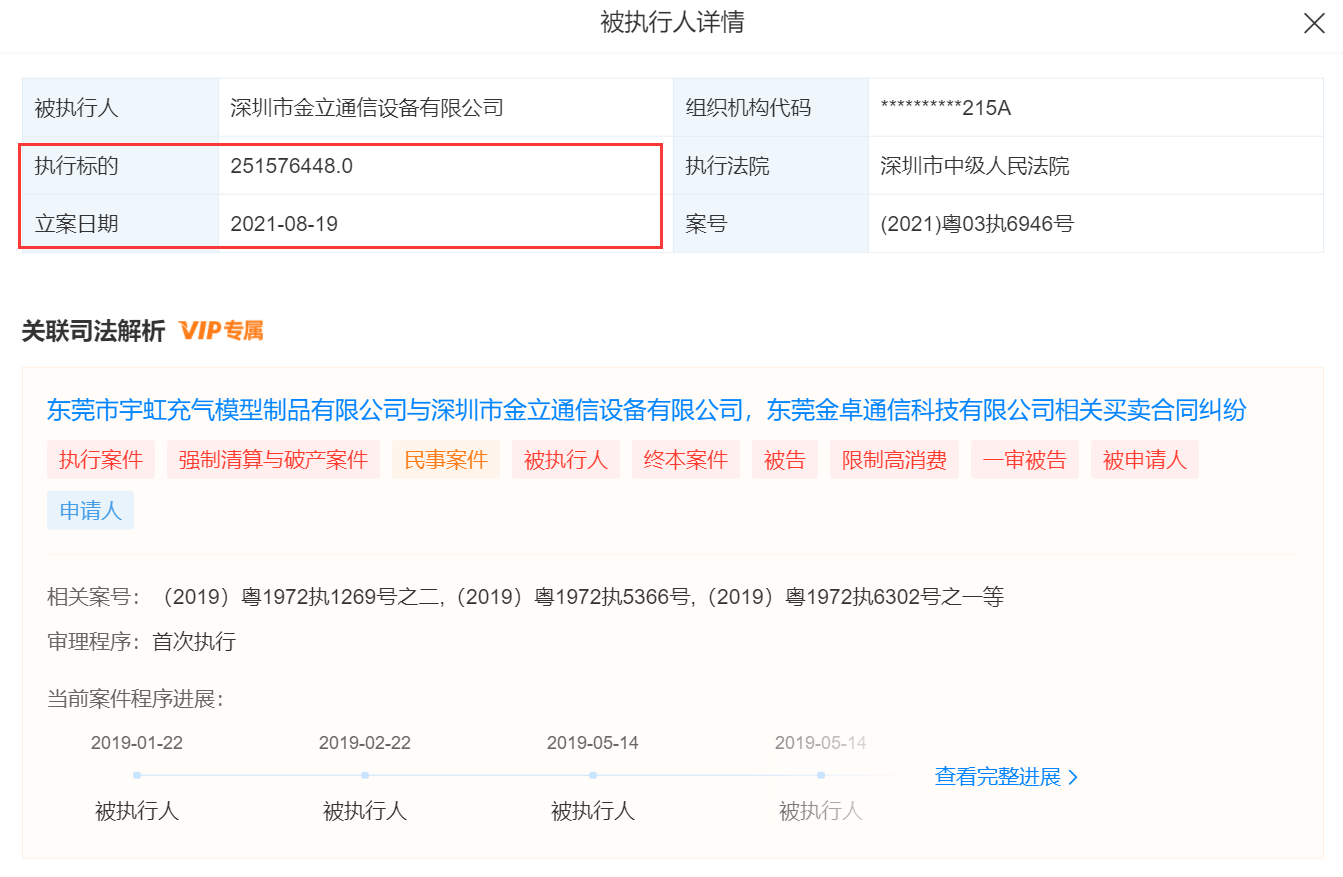
Task: Click the 被执行人 label under 2019-01-22
Action: pos(137,810)
